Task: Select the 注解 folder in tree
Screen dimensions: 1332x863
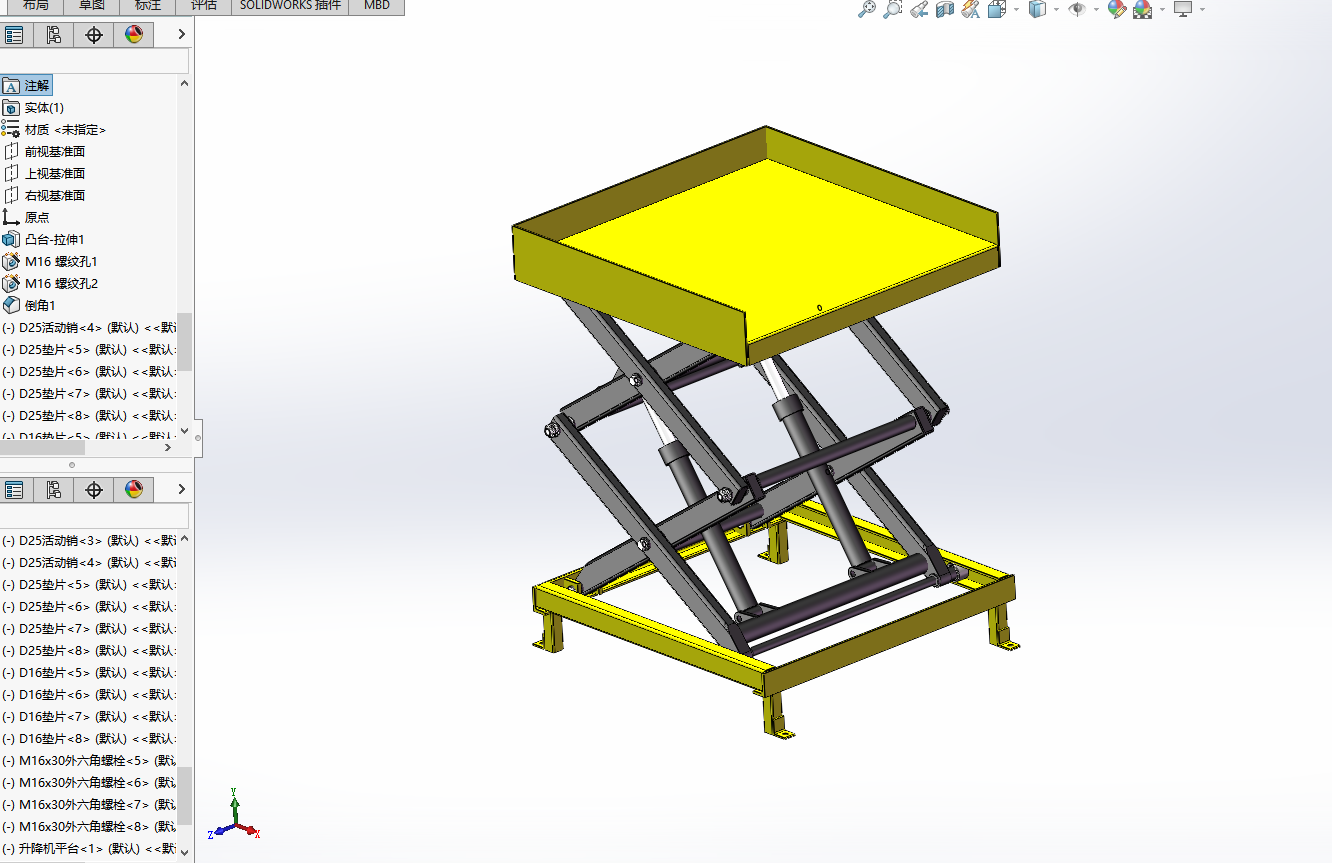Action: tap(27, 86)
